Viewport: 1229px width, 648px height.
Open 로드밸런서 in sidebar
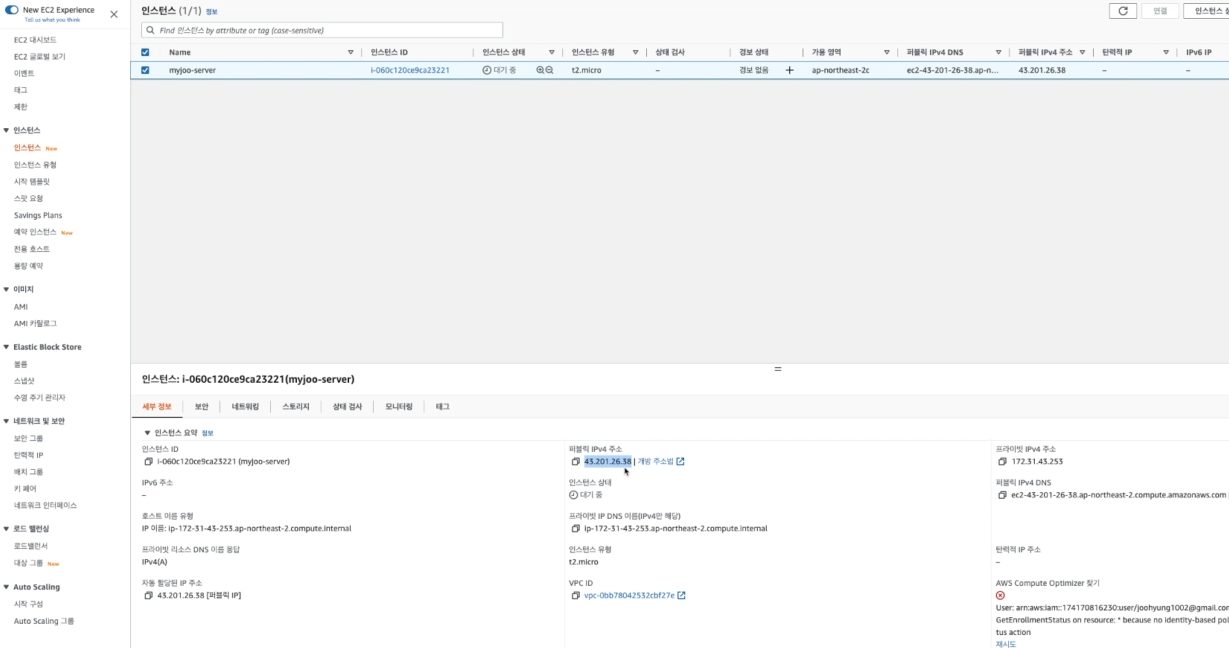pos(31,546)
